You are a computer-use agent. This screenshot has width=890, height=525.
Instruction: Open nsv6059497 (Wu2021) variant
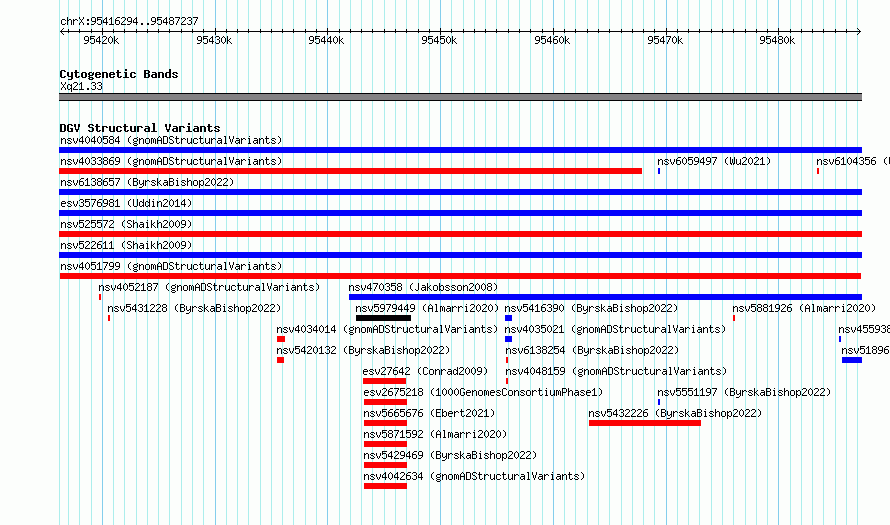click(x=714, y=161)
